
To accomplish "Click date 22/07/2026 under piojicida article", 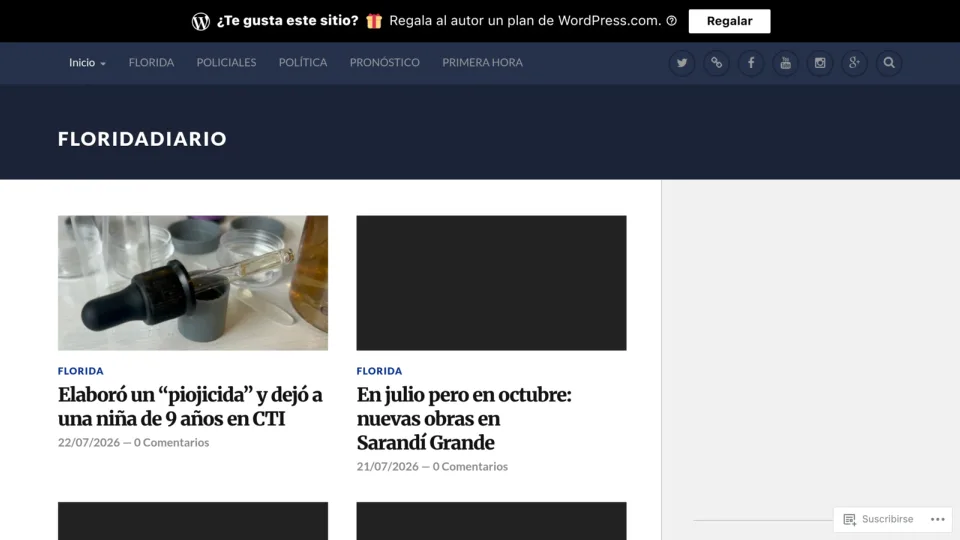I will click(89, 442).
